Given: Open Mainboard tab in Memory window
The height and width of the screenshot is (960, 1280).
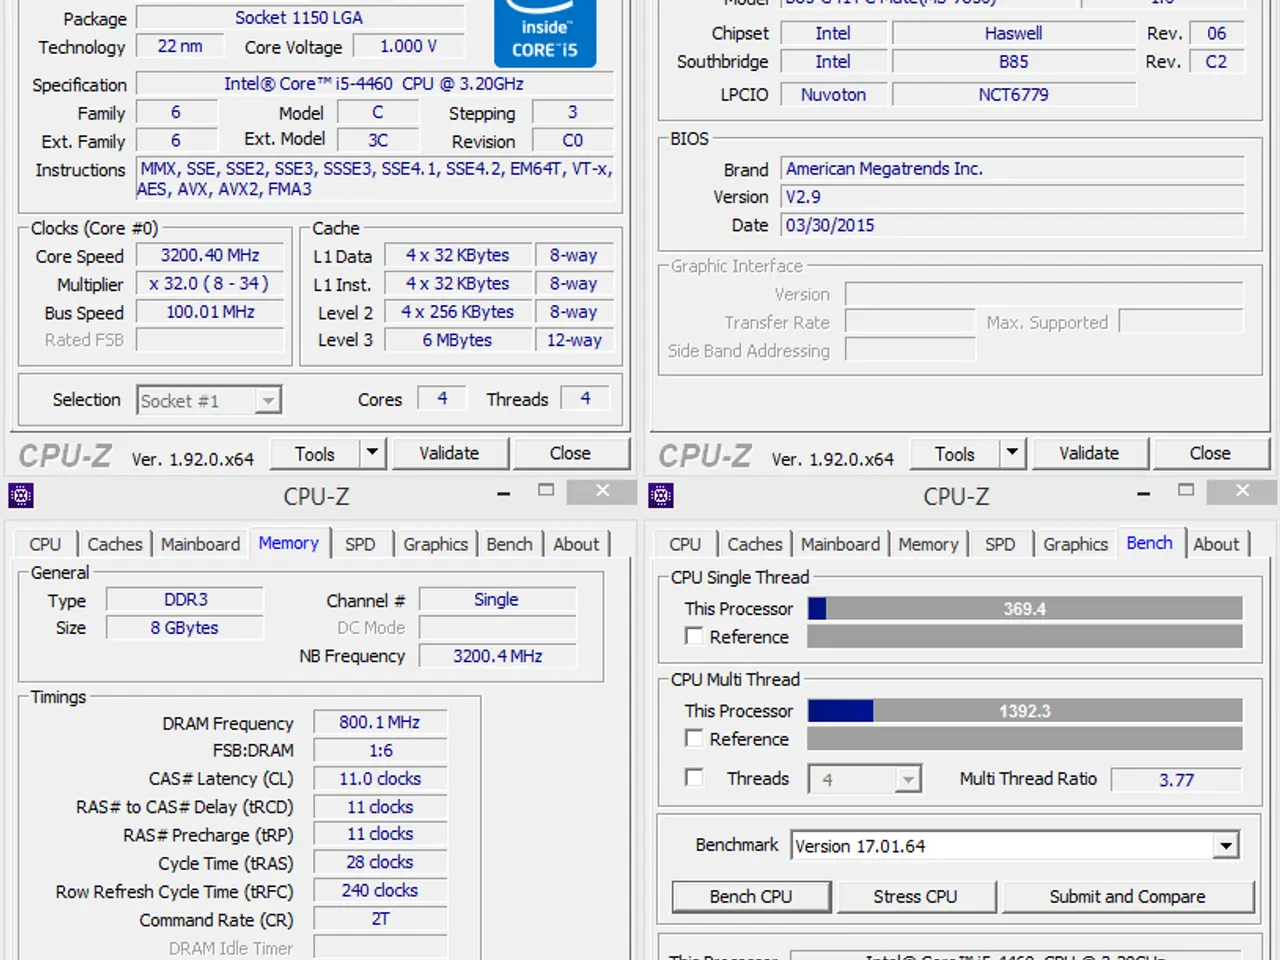Looking at the screenshot, I should coord(200,544).
